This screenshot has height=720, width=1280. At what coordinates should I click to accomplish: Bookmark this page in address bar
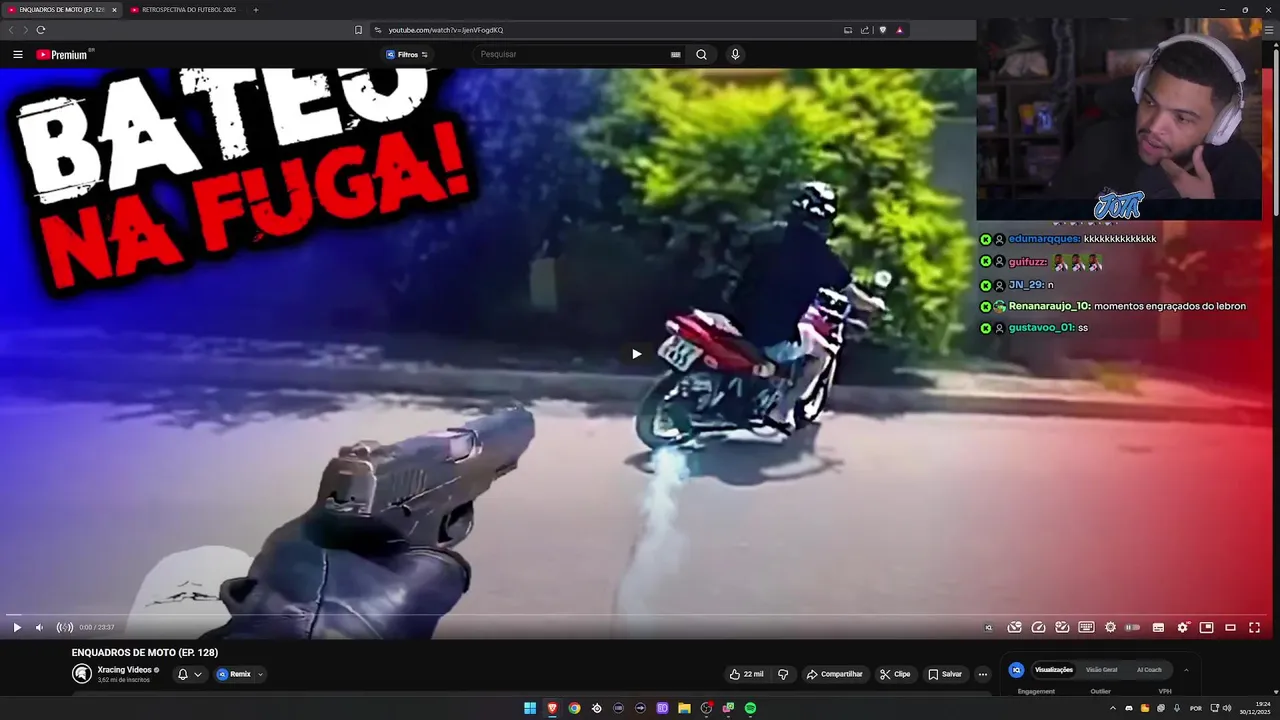359,30
